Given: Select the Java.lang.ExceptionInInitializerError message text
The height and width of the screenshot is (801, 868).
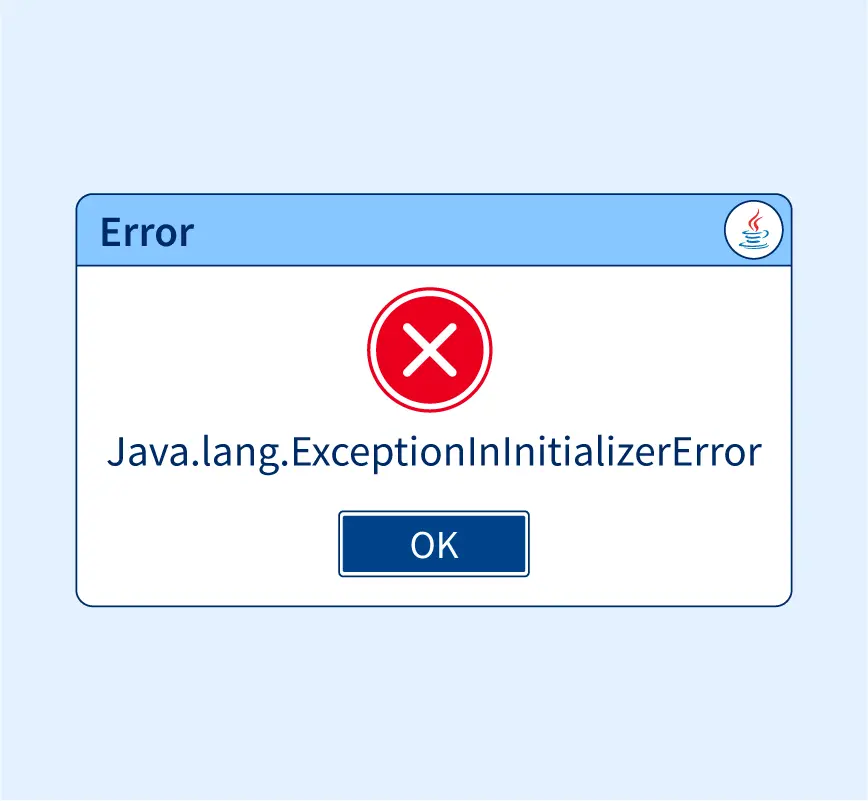Looking at the screenshot, I should (435, 454).
